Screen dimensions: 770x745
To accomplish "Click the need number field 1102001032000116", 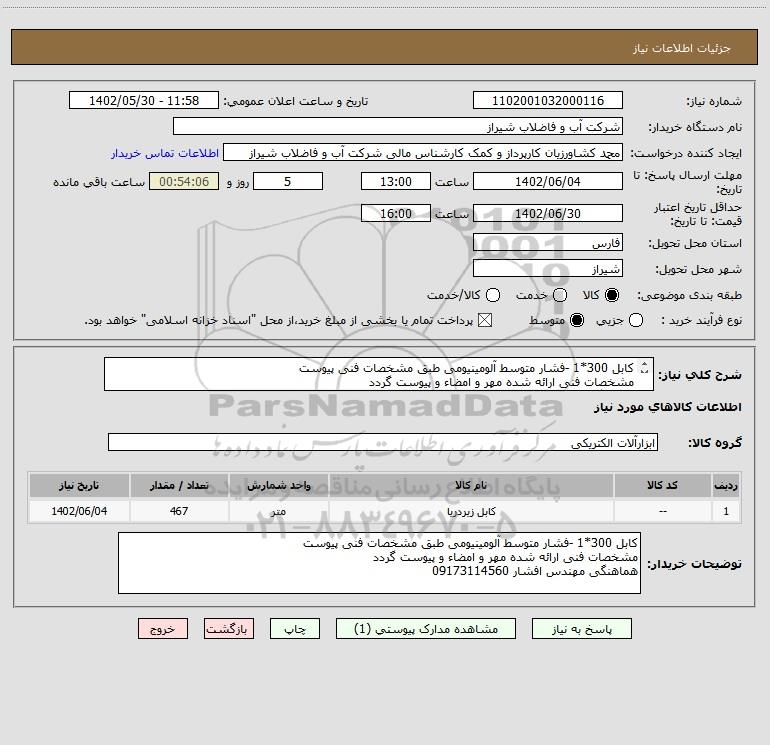I will point(548,101).
